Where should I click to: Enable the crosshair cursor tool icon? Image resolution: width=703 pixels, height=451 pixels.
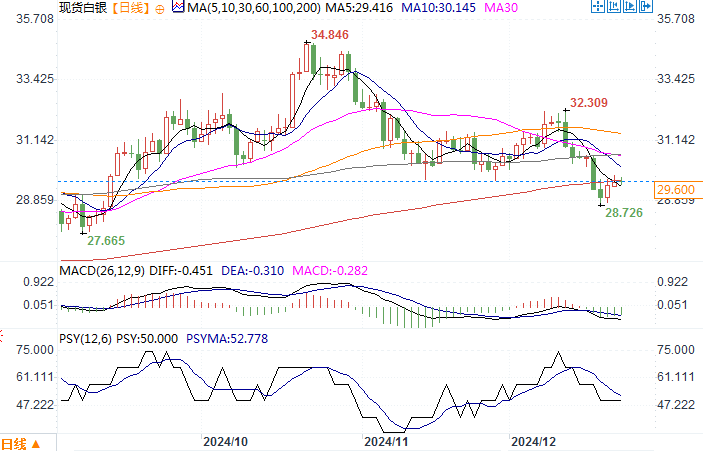coord(597,8)
